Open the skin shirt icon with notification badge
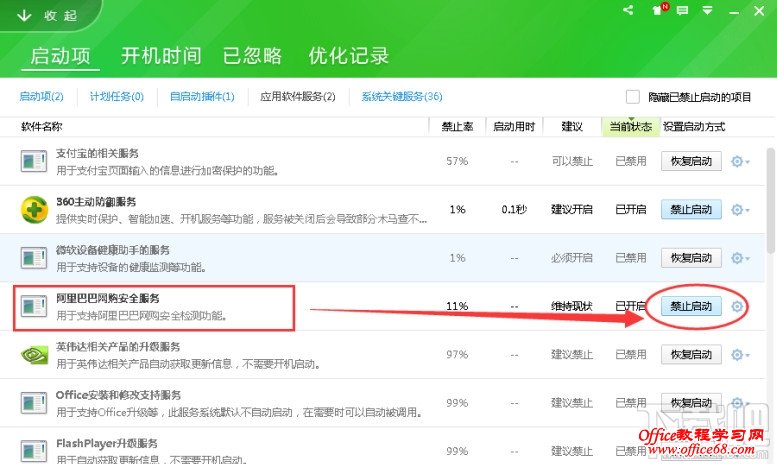Screen dimensions: 777x464 click(x=660, y=9)
